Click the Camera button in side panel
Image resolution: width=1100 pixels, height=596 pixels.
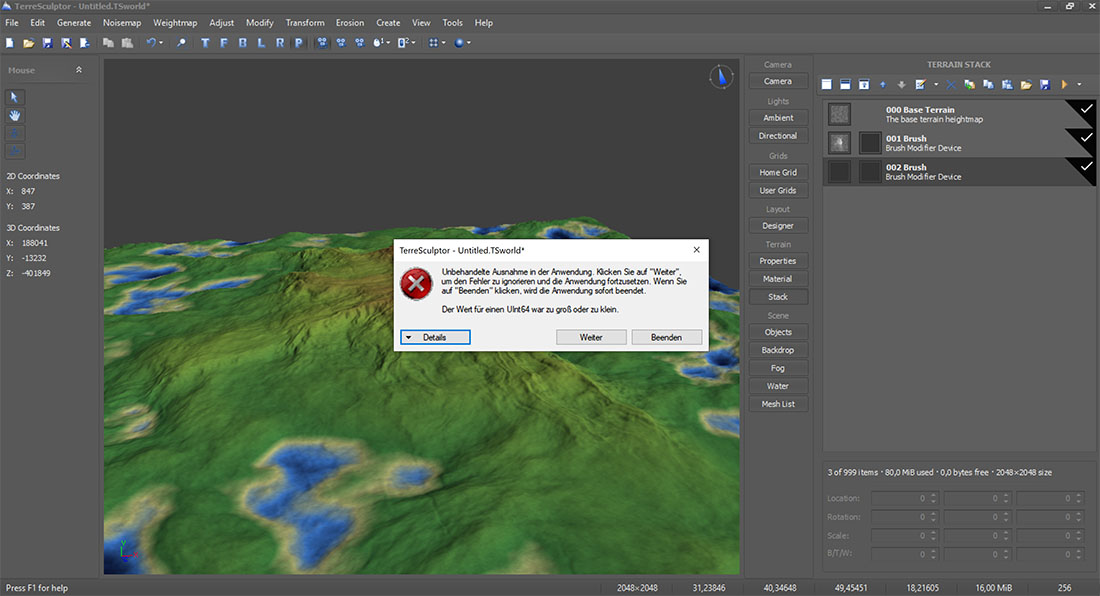tap(778, 81)
